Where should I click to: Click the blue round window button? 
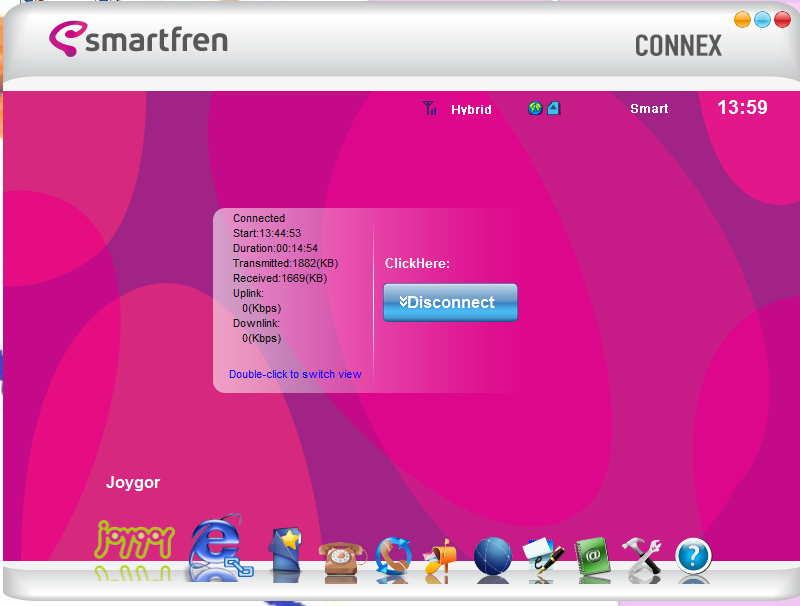(762, 20)
